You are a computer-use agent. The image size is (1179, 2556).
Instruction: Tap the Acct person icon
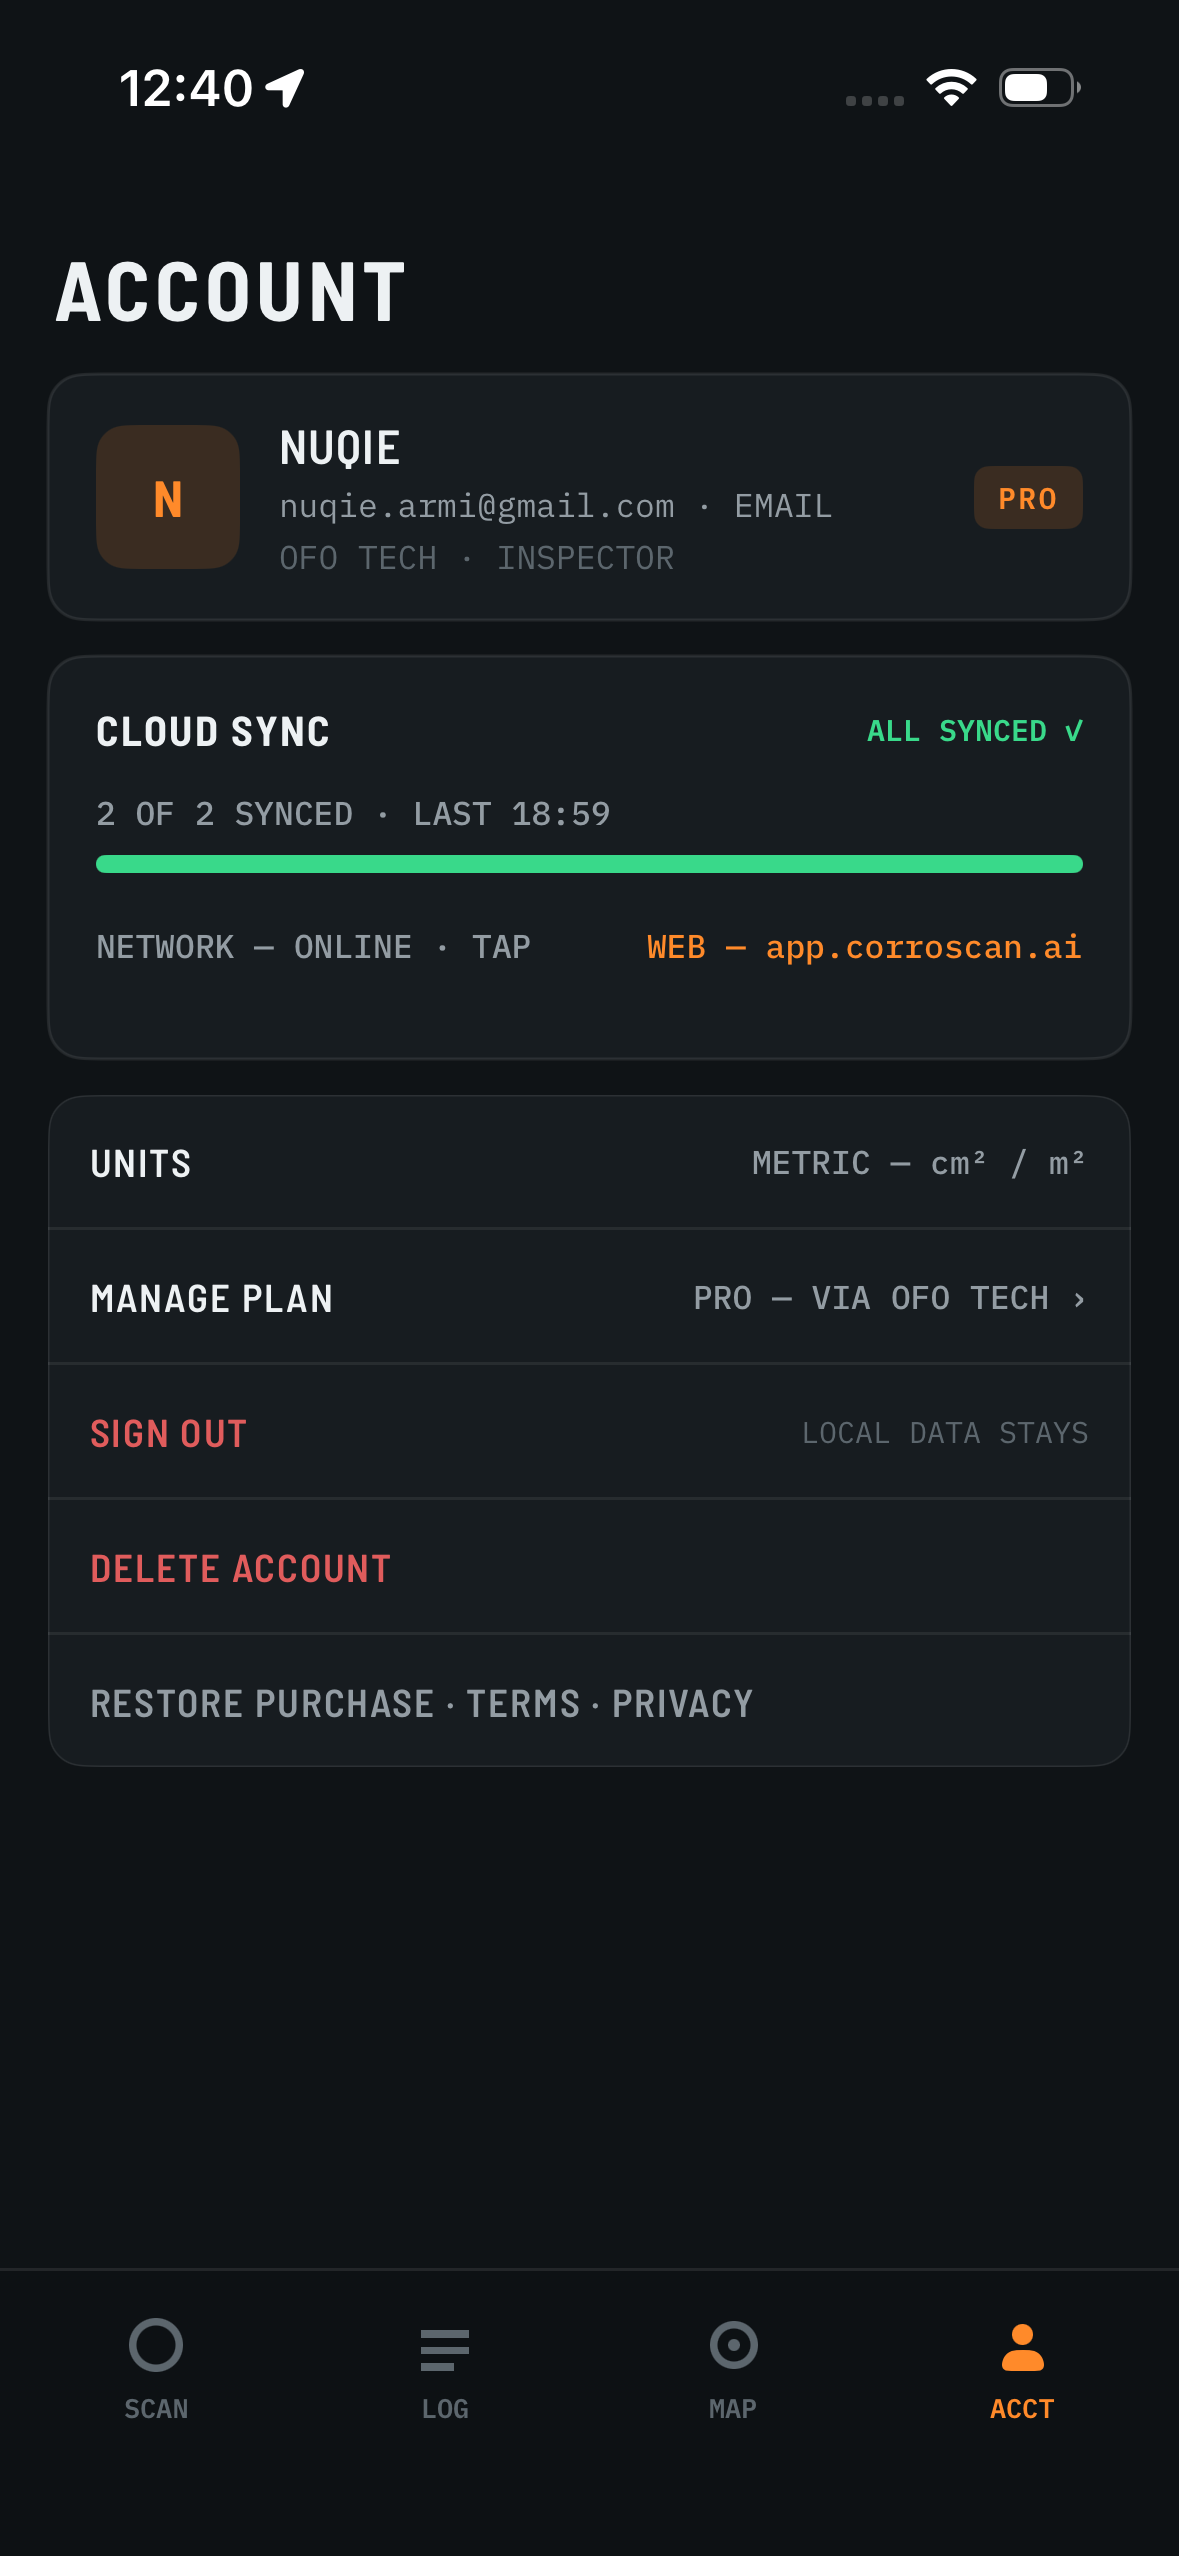tap(1022, 2347)
